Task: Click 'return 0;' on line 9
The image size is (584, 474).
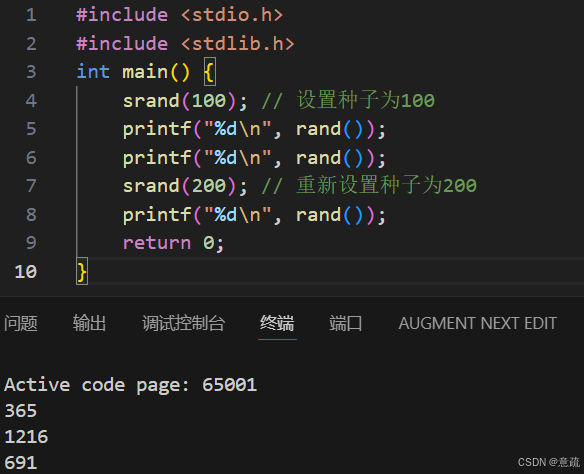Action: tap(173, 243)
